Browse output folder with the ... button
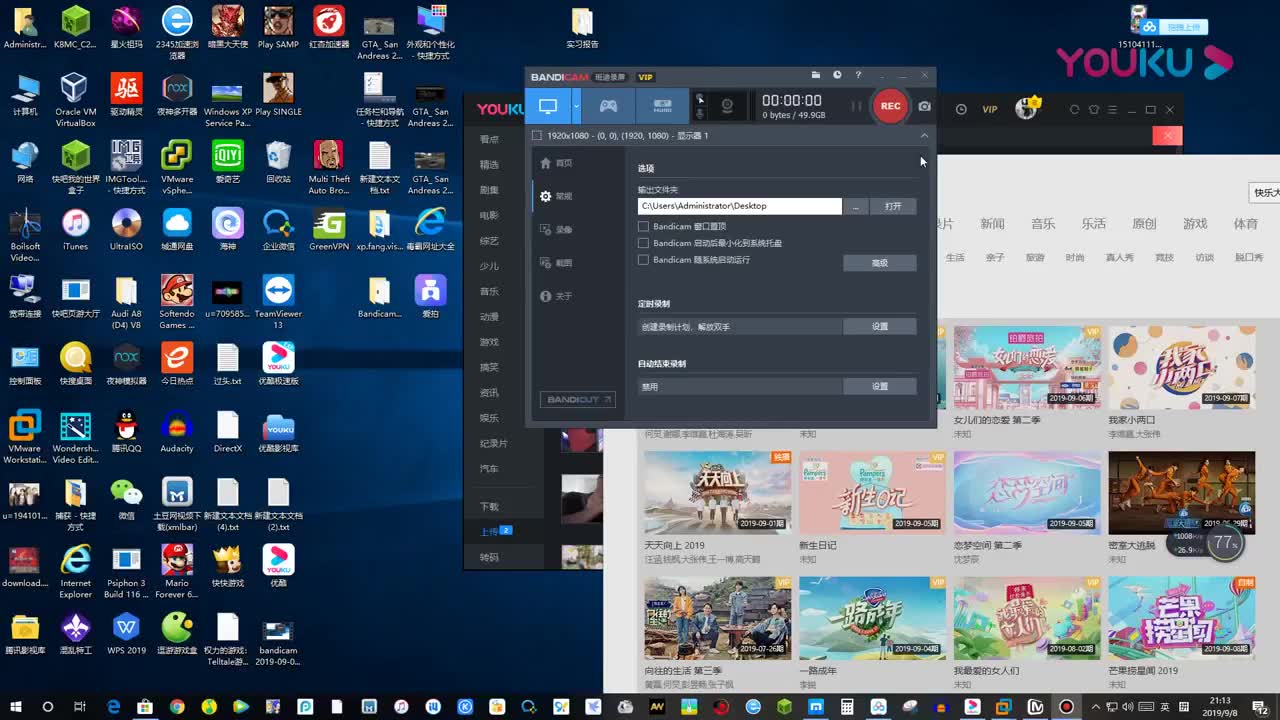 pyautogui.click(x=856, y=206)
